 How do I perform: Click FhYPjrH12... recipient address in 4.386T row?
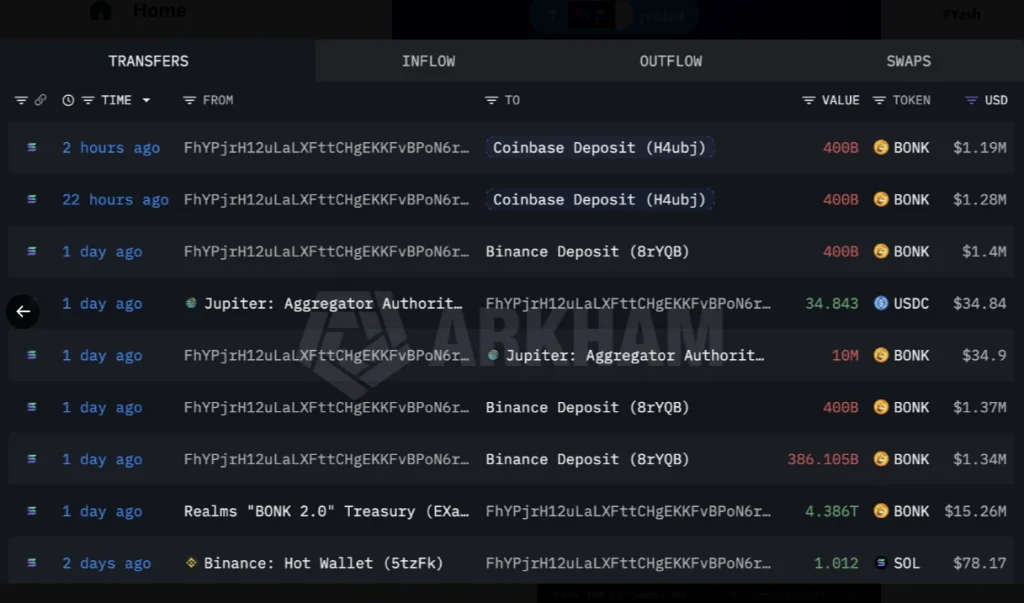(628, 511)
